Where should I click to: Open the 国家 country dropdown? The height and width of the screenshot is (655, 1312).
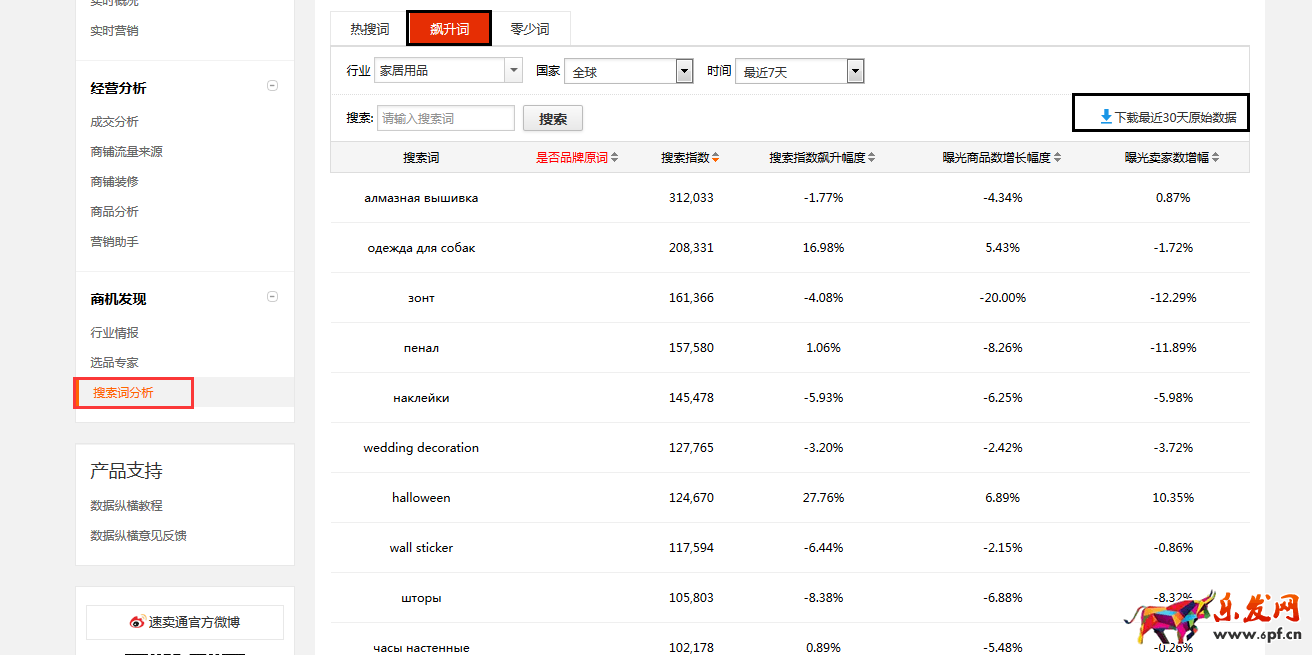[x=629, y=71]
